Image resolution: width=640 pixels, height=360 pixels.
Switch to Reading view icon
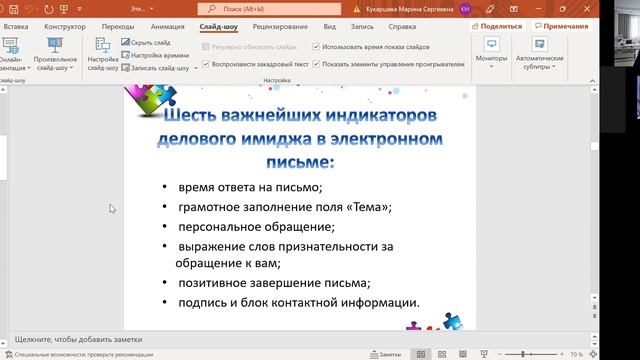point(463,354)
